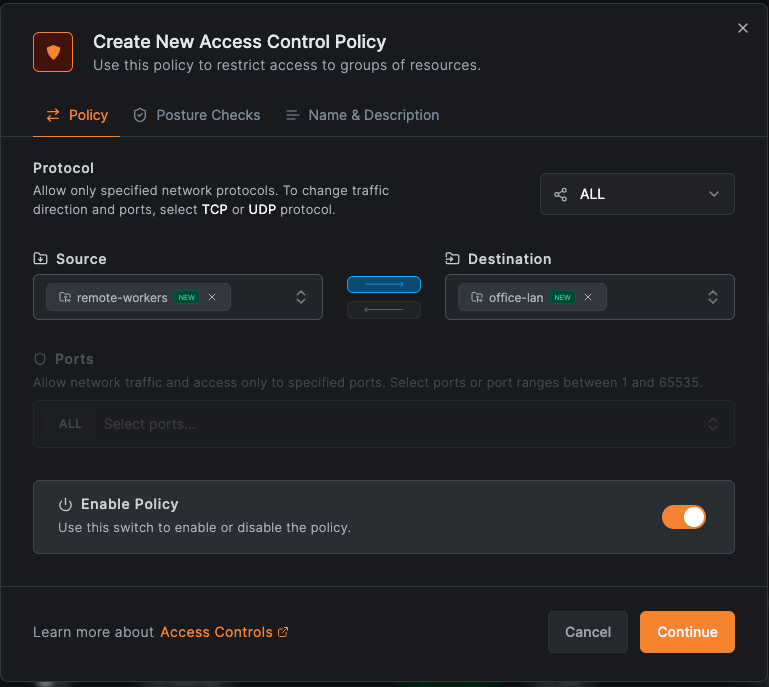Open the Protocol ALL dropdown
This screenshot has width=769, height=687.
point(637,194)
